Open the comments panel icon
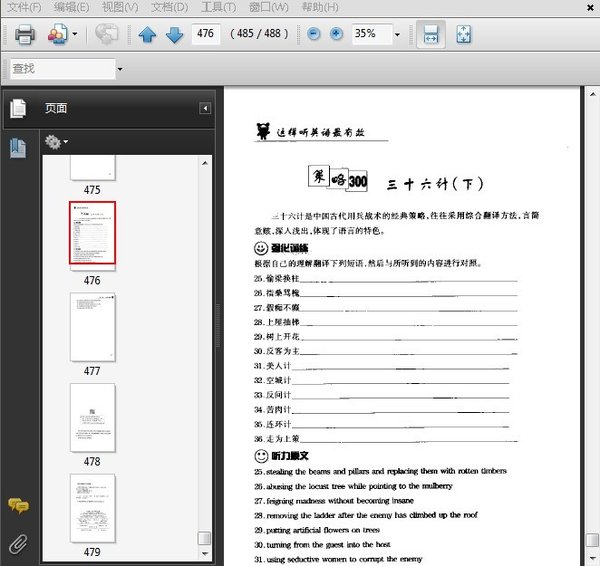The image size is (600, 566). tap(18, 506)
